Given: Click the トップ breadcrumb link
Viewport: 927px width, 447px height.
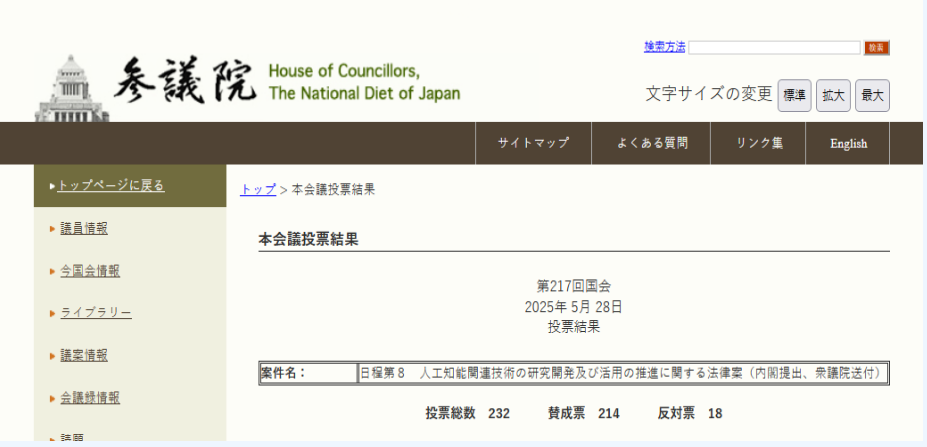Looking at the screenshot, I should pos(258,190).
